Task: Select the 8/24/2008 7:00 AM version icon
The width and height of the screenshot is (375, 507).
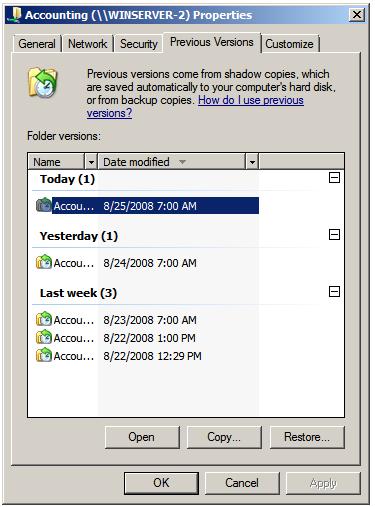Action: tap(44, 262)
